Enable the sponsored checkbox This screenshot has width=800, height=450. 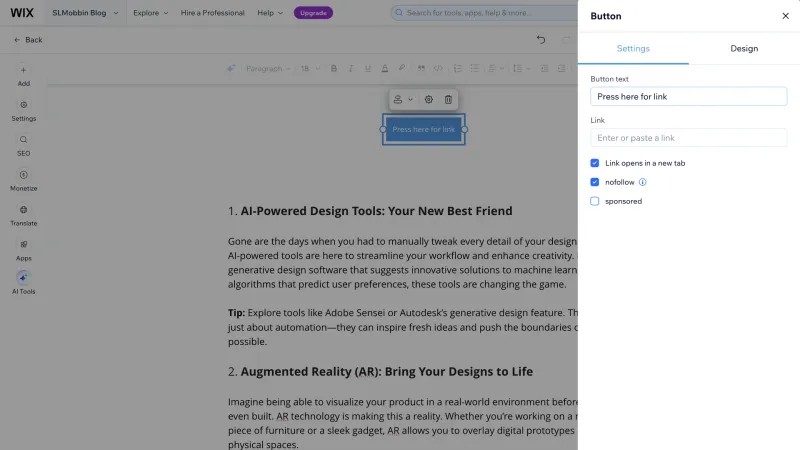[x=595, y=201]
